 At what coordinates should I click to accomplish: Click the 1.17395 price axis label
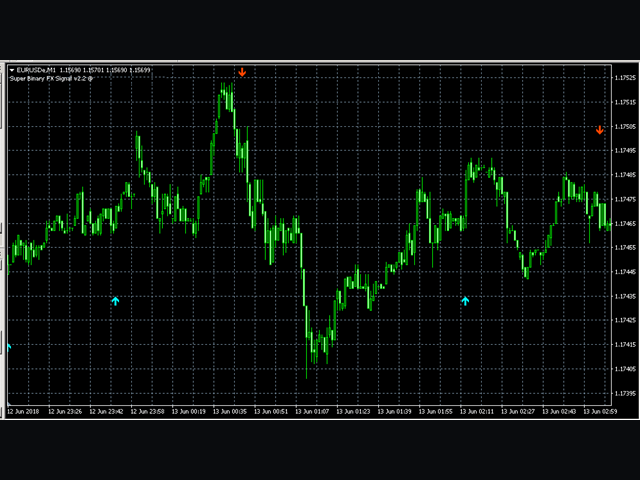[x=625, y=393]
